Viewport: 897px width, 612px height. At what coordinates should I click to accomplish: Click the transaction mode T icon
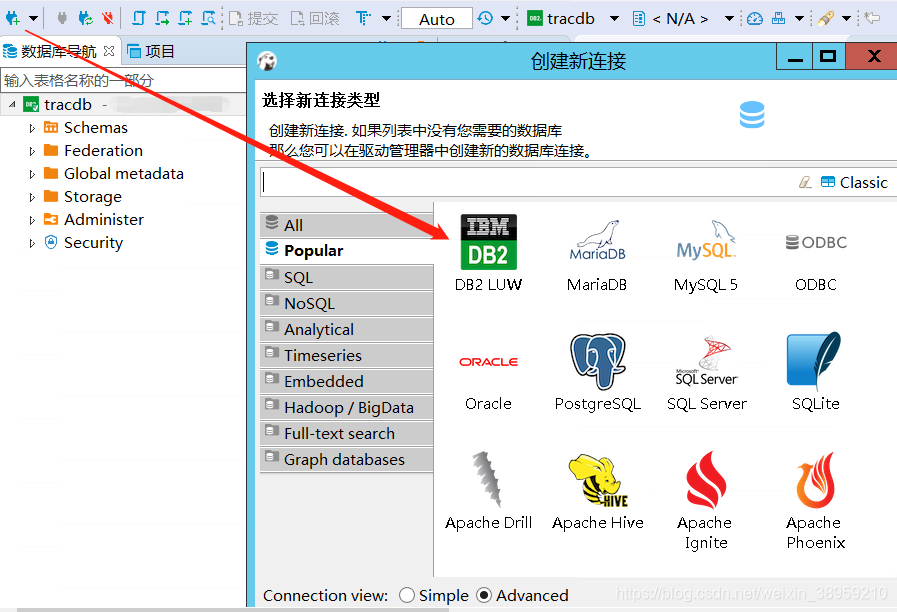click(x=363, y=18)
